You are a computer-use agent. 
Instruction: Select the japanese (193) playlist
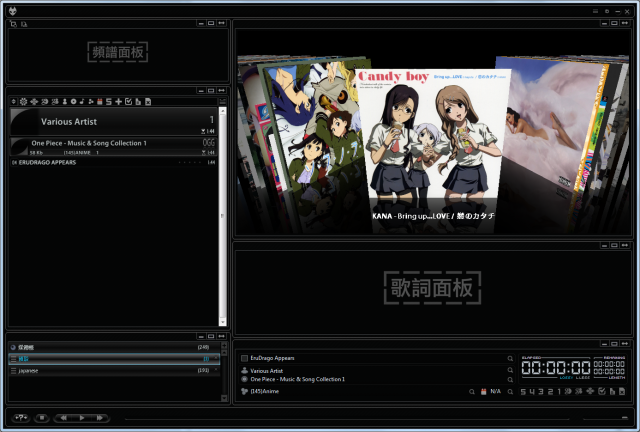pyautogui.click(x=114, y=370)
